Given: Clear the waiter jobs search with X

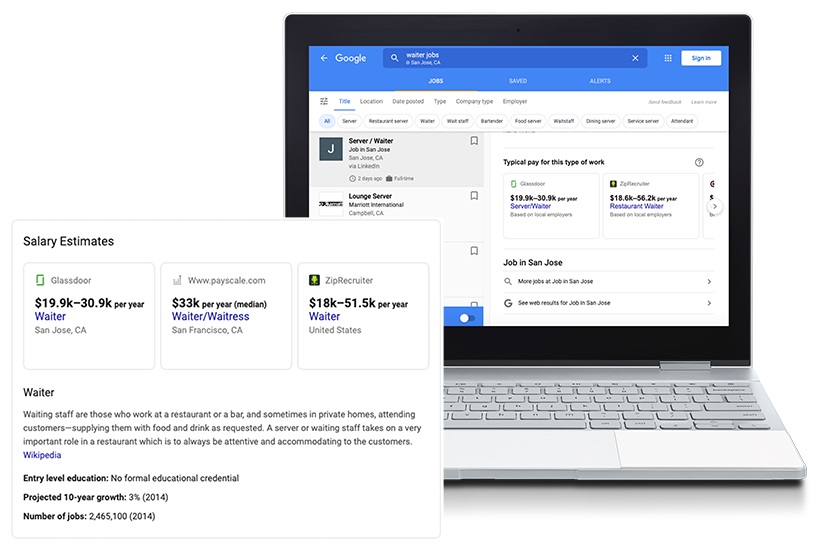Looking at the screenshot, I should point(635,58).
